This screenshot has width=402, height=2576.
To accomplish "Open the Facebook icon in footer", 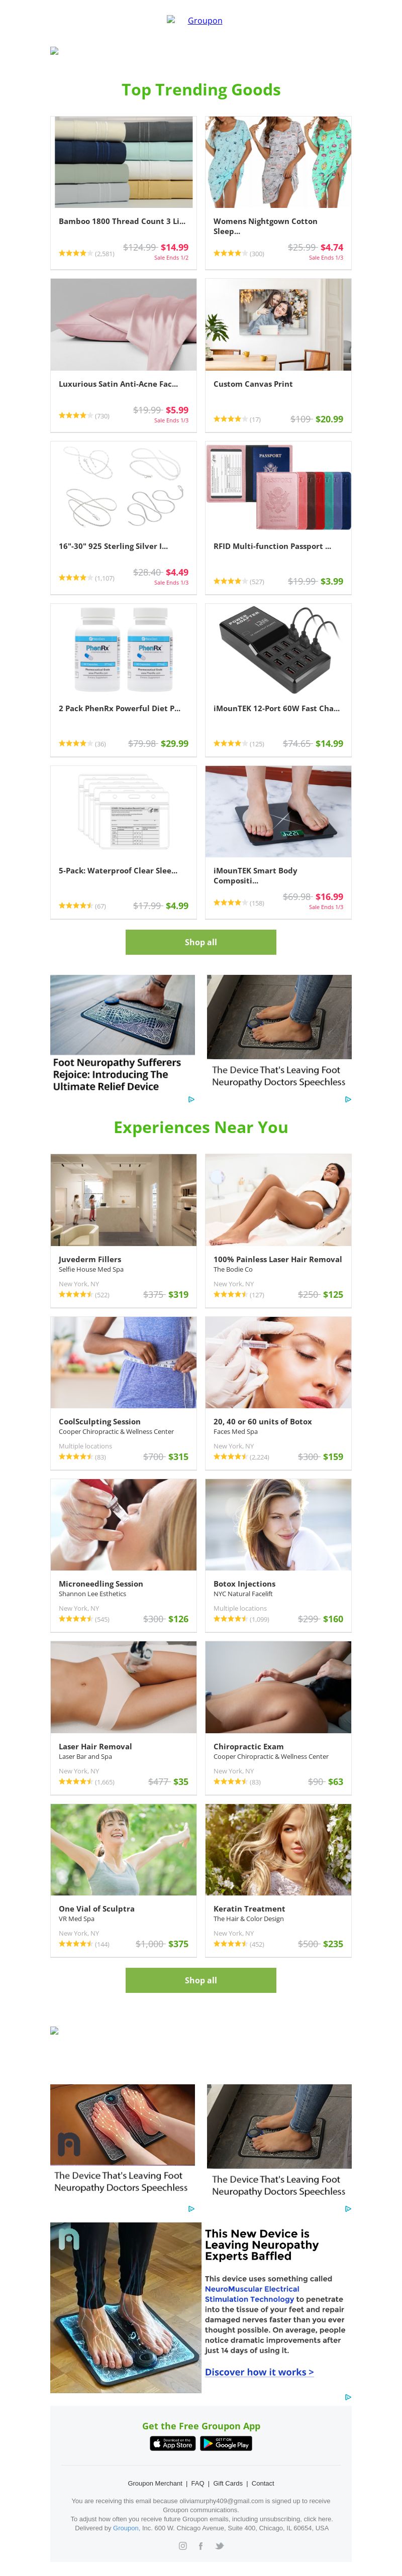I will pyautogui.click(x=201, y=2546).
